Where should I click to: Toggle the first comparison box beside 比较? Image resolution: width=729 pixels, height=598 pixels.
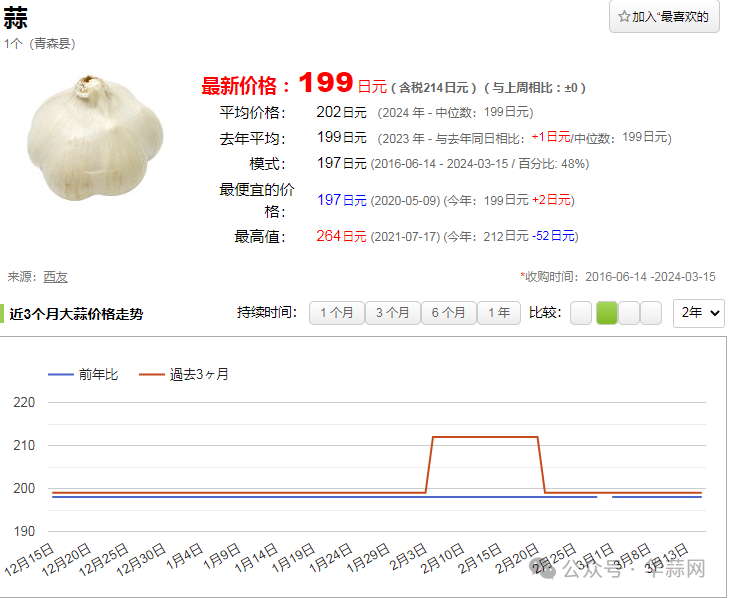[x=581, y=313]
